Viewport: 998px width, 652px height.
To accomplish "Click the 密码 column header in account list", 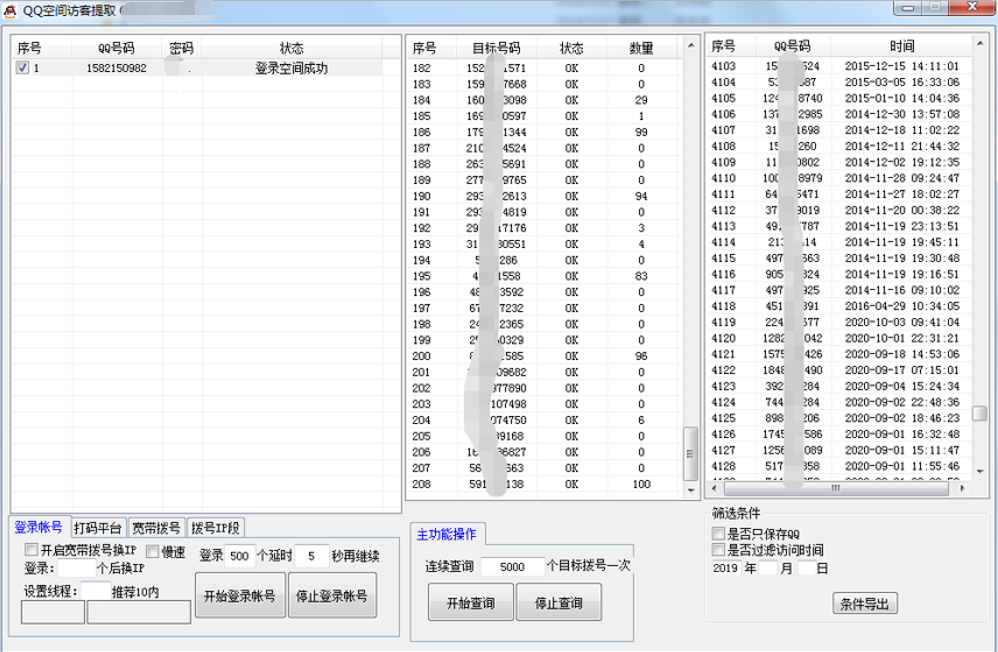I will 181,48.
